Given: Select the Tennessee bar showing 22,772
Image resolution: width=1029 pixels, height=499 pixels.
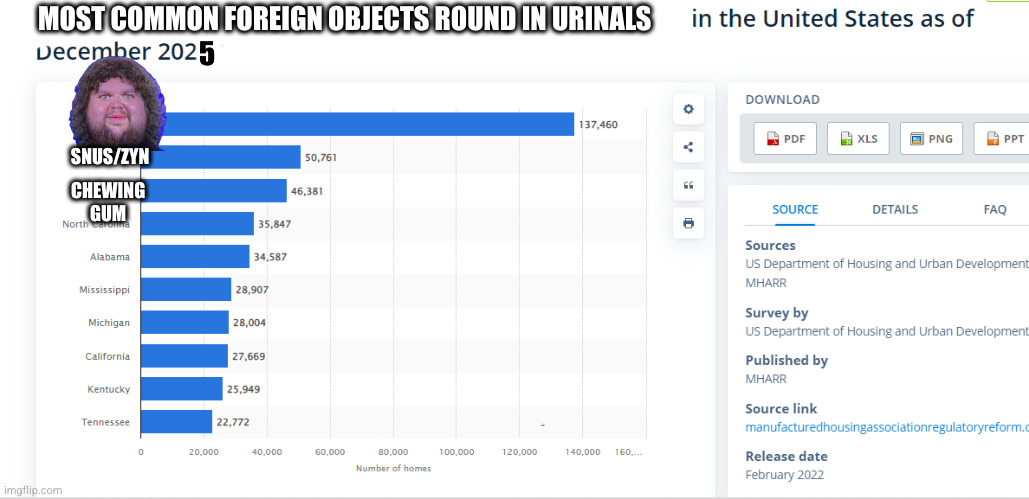Looking at the screenshot, I should [176, 422].
